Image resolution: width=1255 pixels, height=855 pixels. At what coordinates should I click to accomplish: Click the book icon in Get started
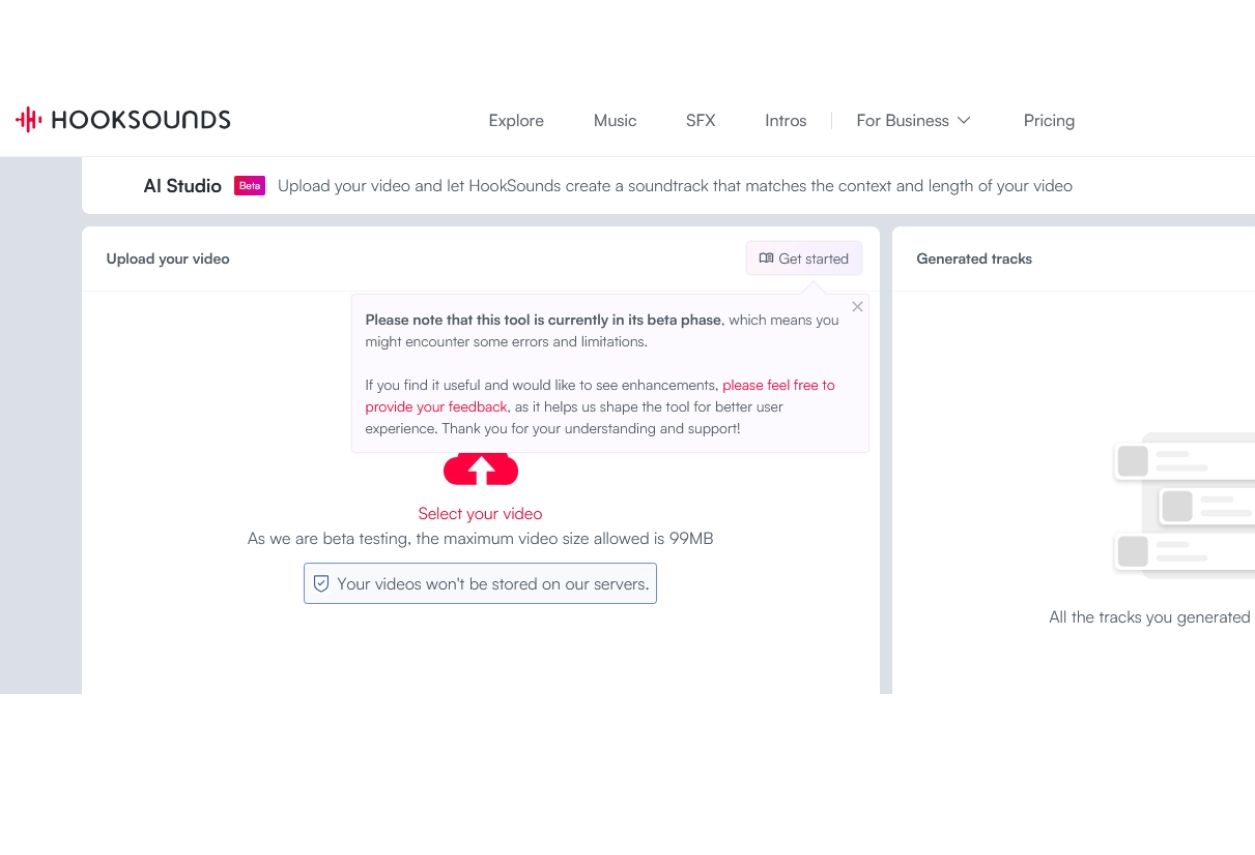coord(766,259)
